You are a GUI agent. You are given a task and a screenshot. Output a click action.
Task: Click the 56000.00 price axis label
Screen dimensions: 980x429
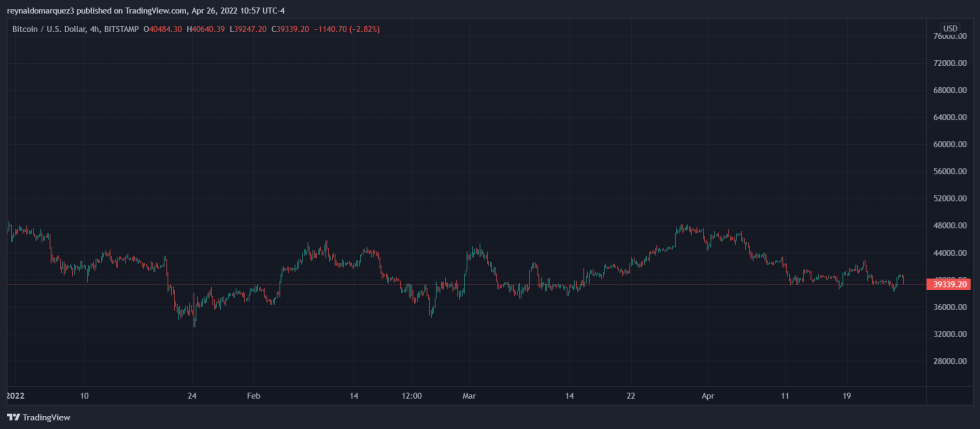pyautogui.click(x=950, y=171)
